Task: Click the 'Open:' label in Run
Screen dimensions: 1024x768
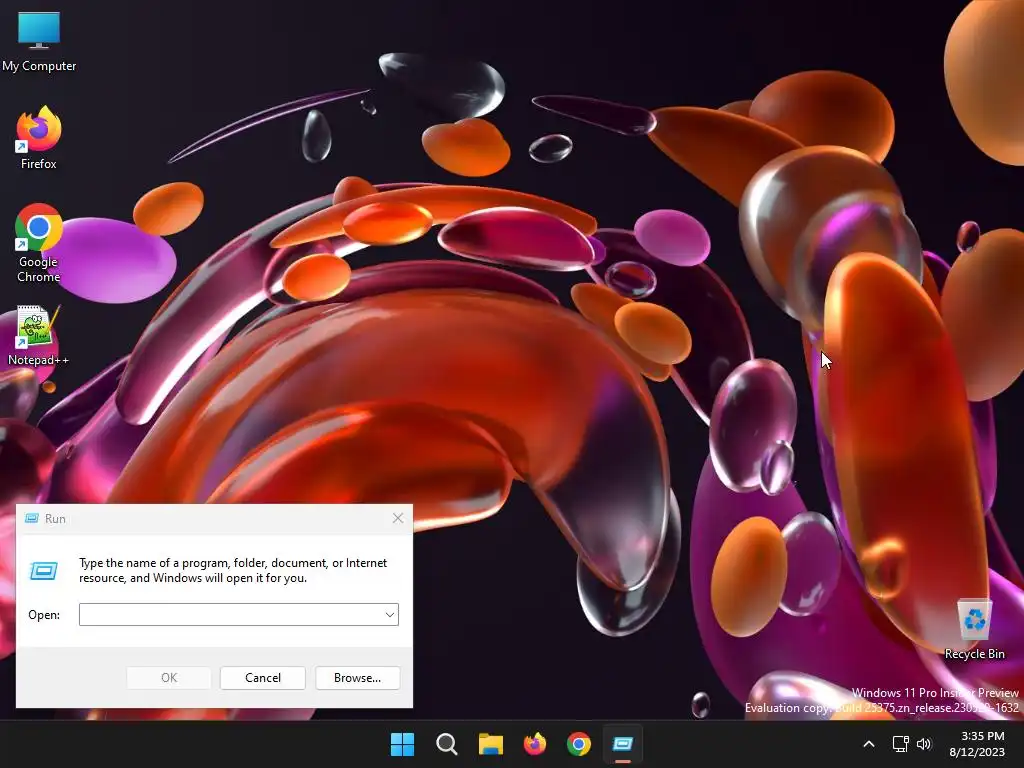Action: coord(44,615)
